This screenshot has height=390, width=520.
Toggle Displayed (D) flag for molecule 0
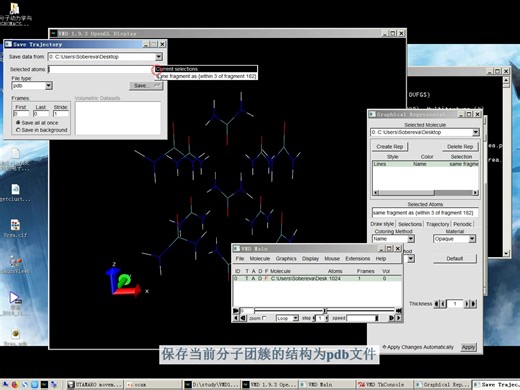260,278
